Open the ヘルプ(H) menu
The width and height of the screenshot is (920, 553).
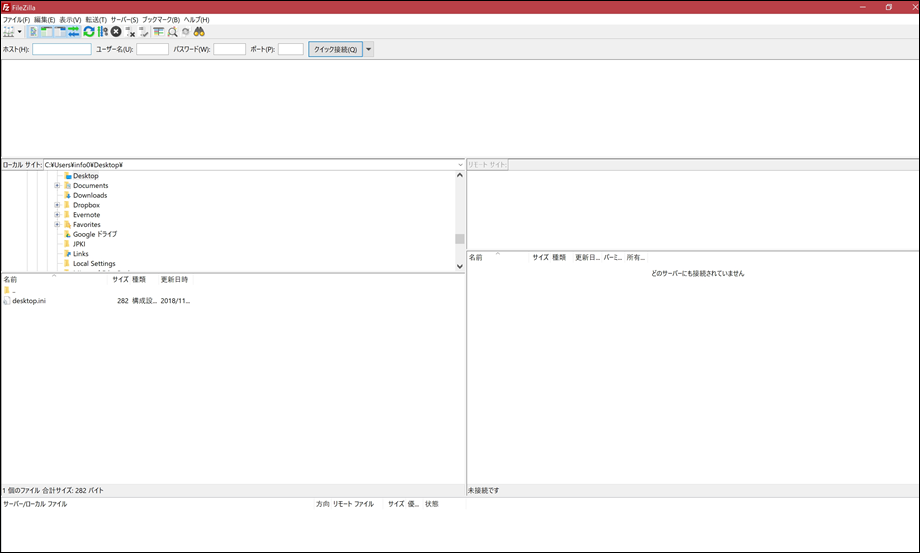(x=197, y=20)
